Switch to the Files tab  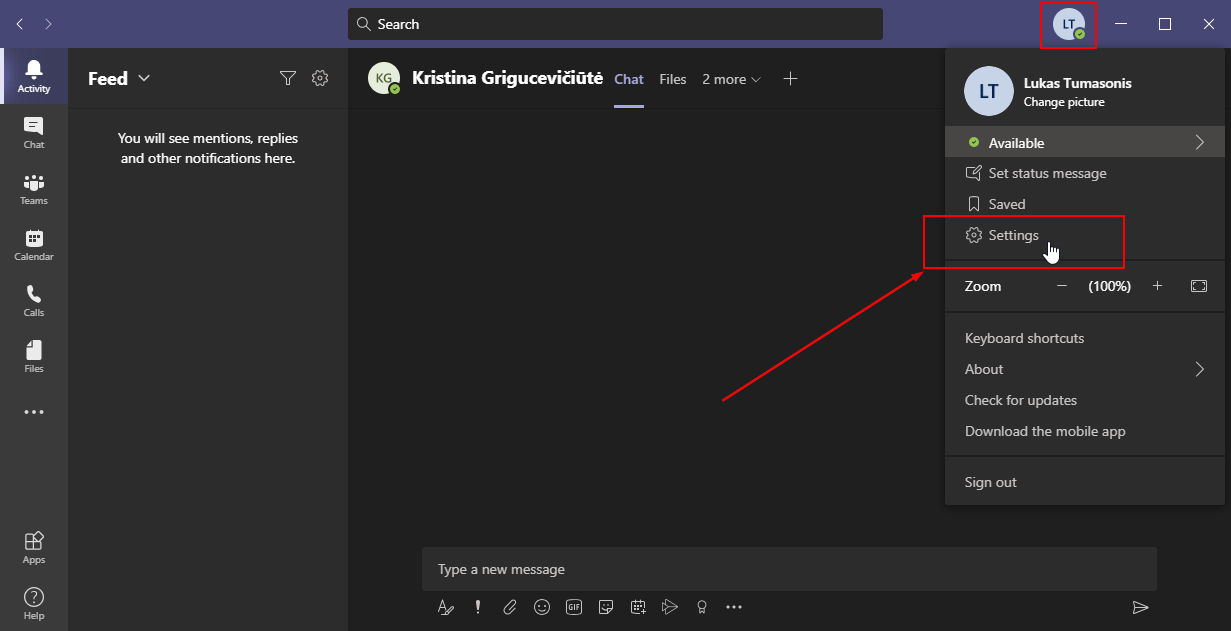coord(673,79)
